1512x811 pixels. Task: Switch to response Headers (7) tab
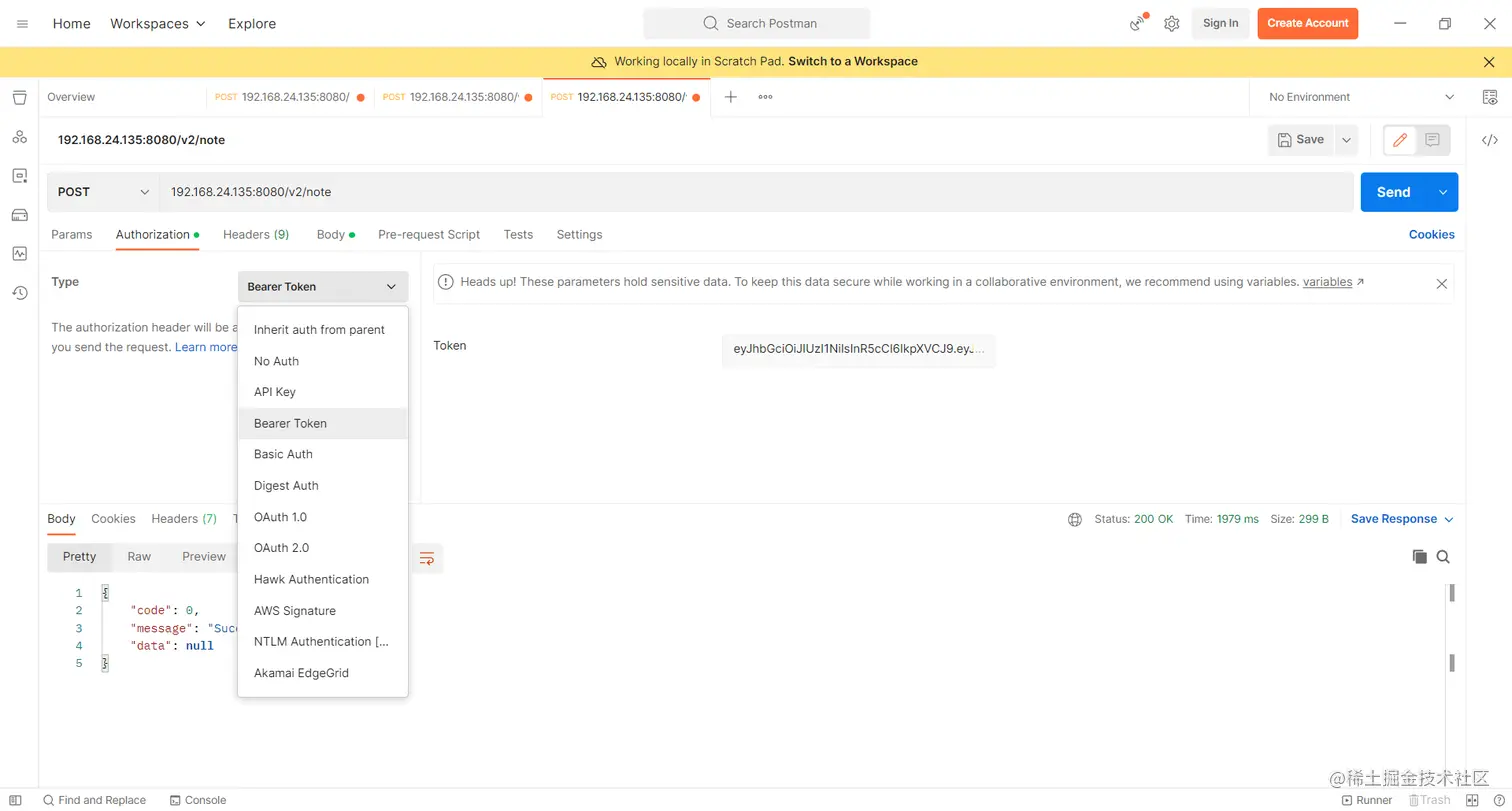click(184, 519)
